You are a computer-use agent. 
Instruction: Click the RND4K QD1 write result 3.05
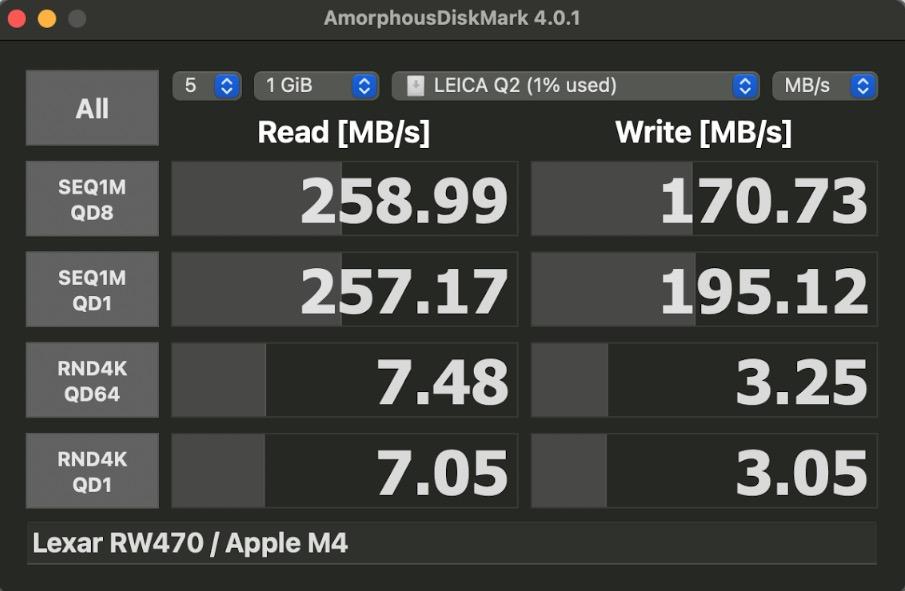[800, 473]
